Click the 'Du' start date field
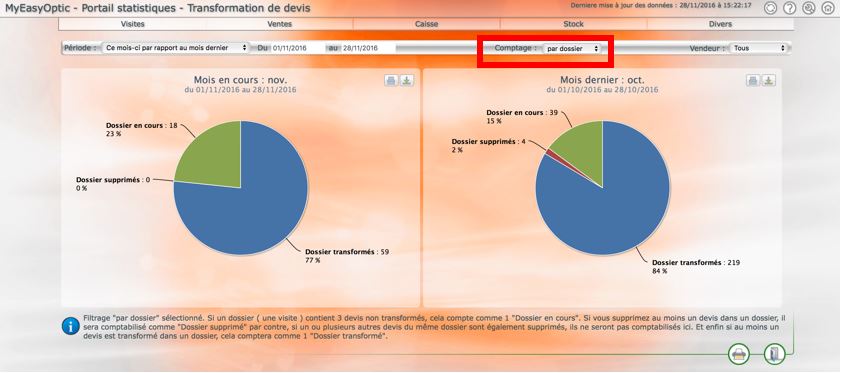Screen dimensions: 843x373 297,48
